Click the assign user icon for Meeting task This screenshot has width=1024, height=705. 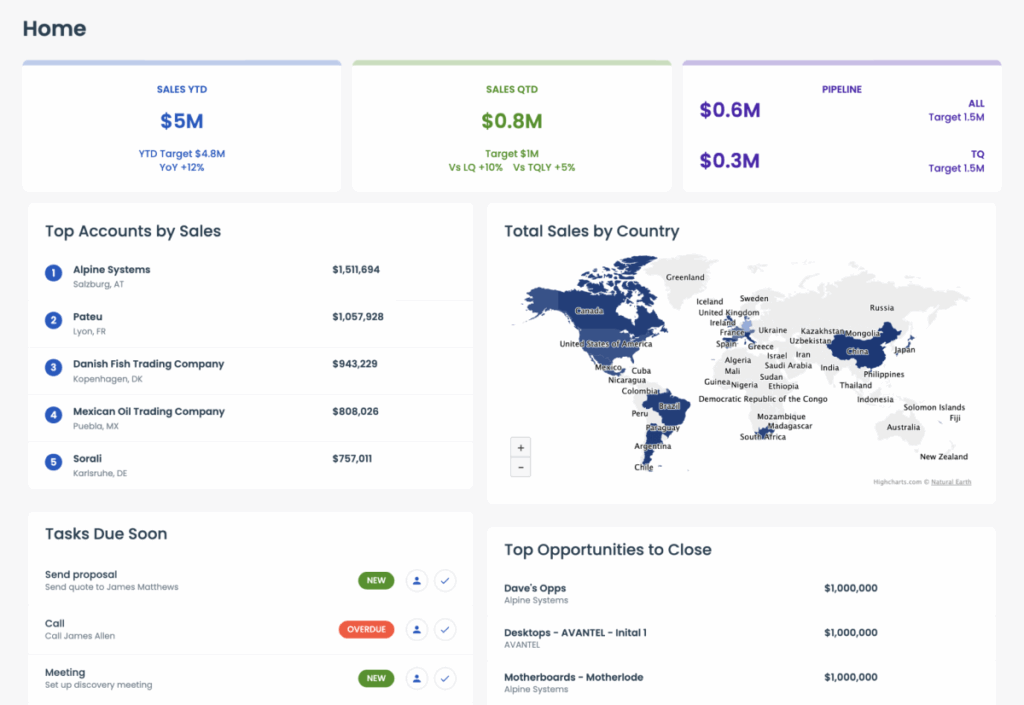click(417, 678)
